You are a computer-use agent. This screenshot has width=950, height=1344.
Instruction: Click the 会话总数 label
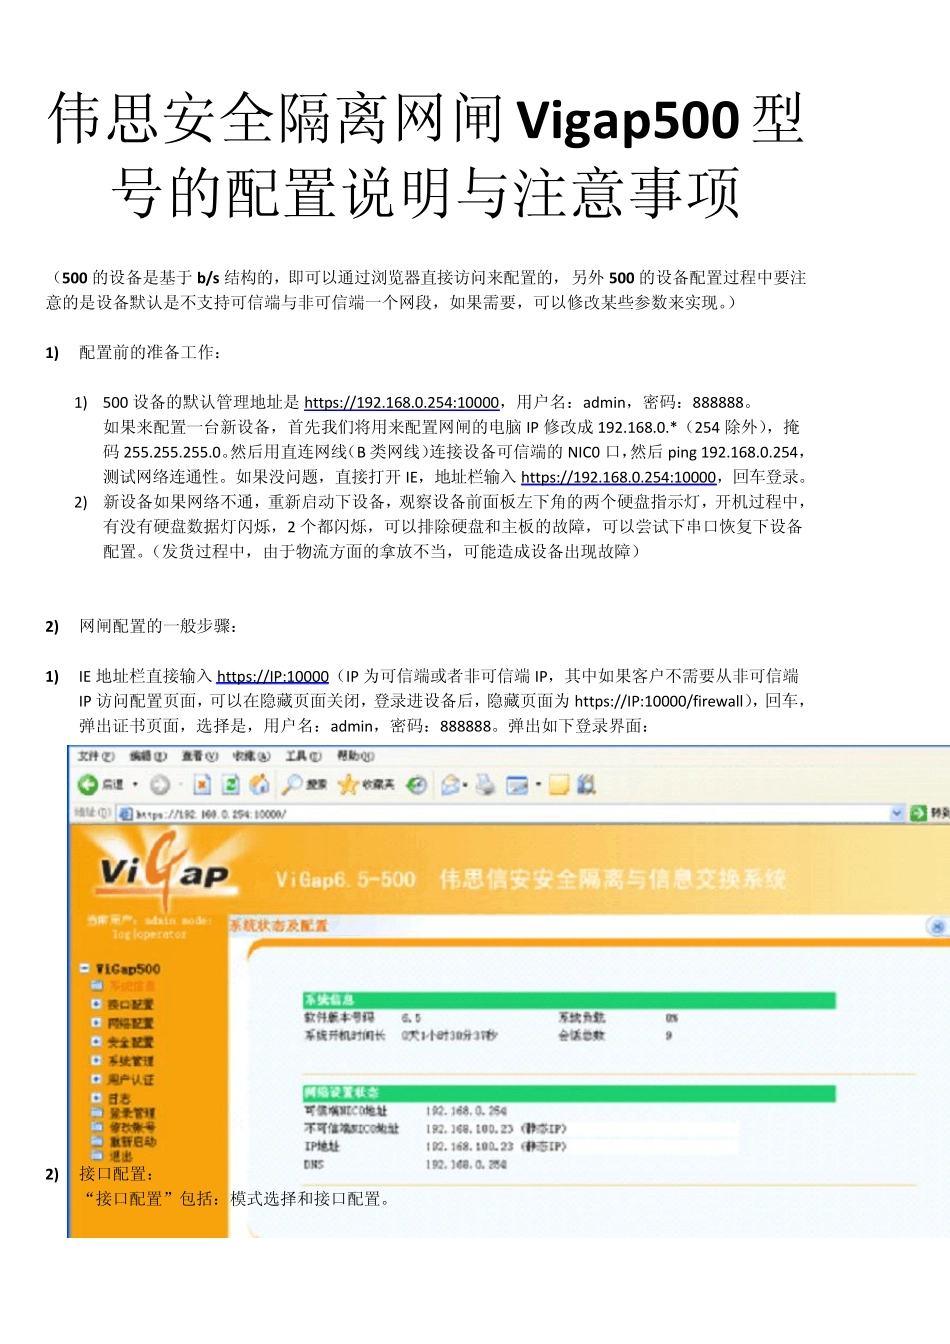[x=581, y=1035]
